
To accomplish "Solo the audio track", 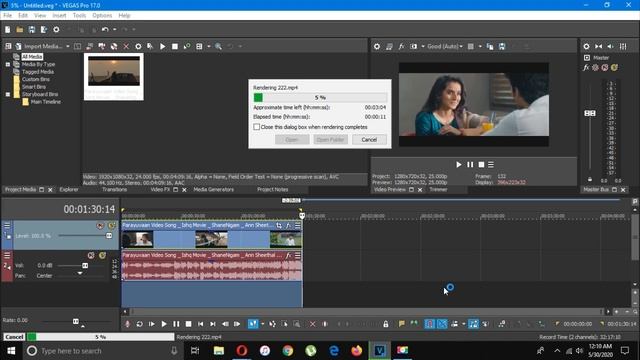I will 102,256.
